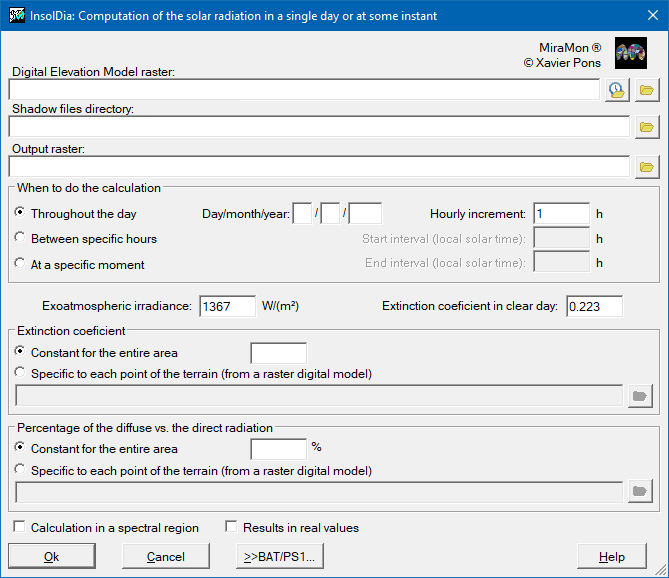Focus the Hourly increment input field

[x=561, y=213]
